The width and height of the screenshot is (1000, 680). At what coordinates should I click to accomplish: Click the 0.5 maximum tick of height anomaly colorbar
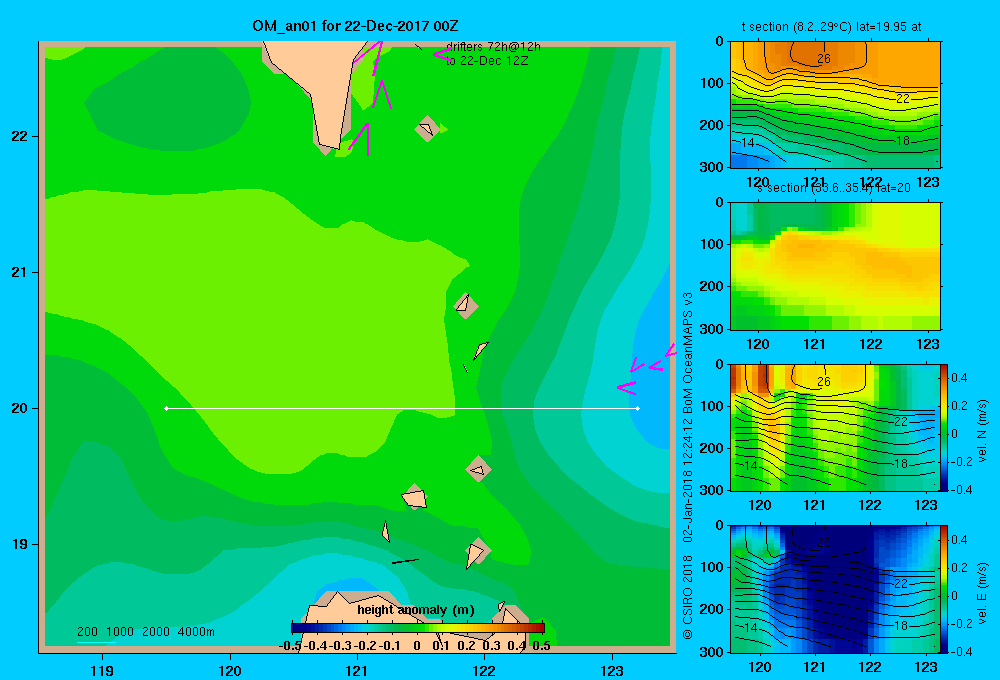click(541, 646)
